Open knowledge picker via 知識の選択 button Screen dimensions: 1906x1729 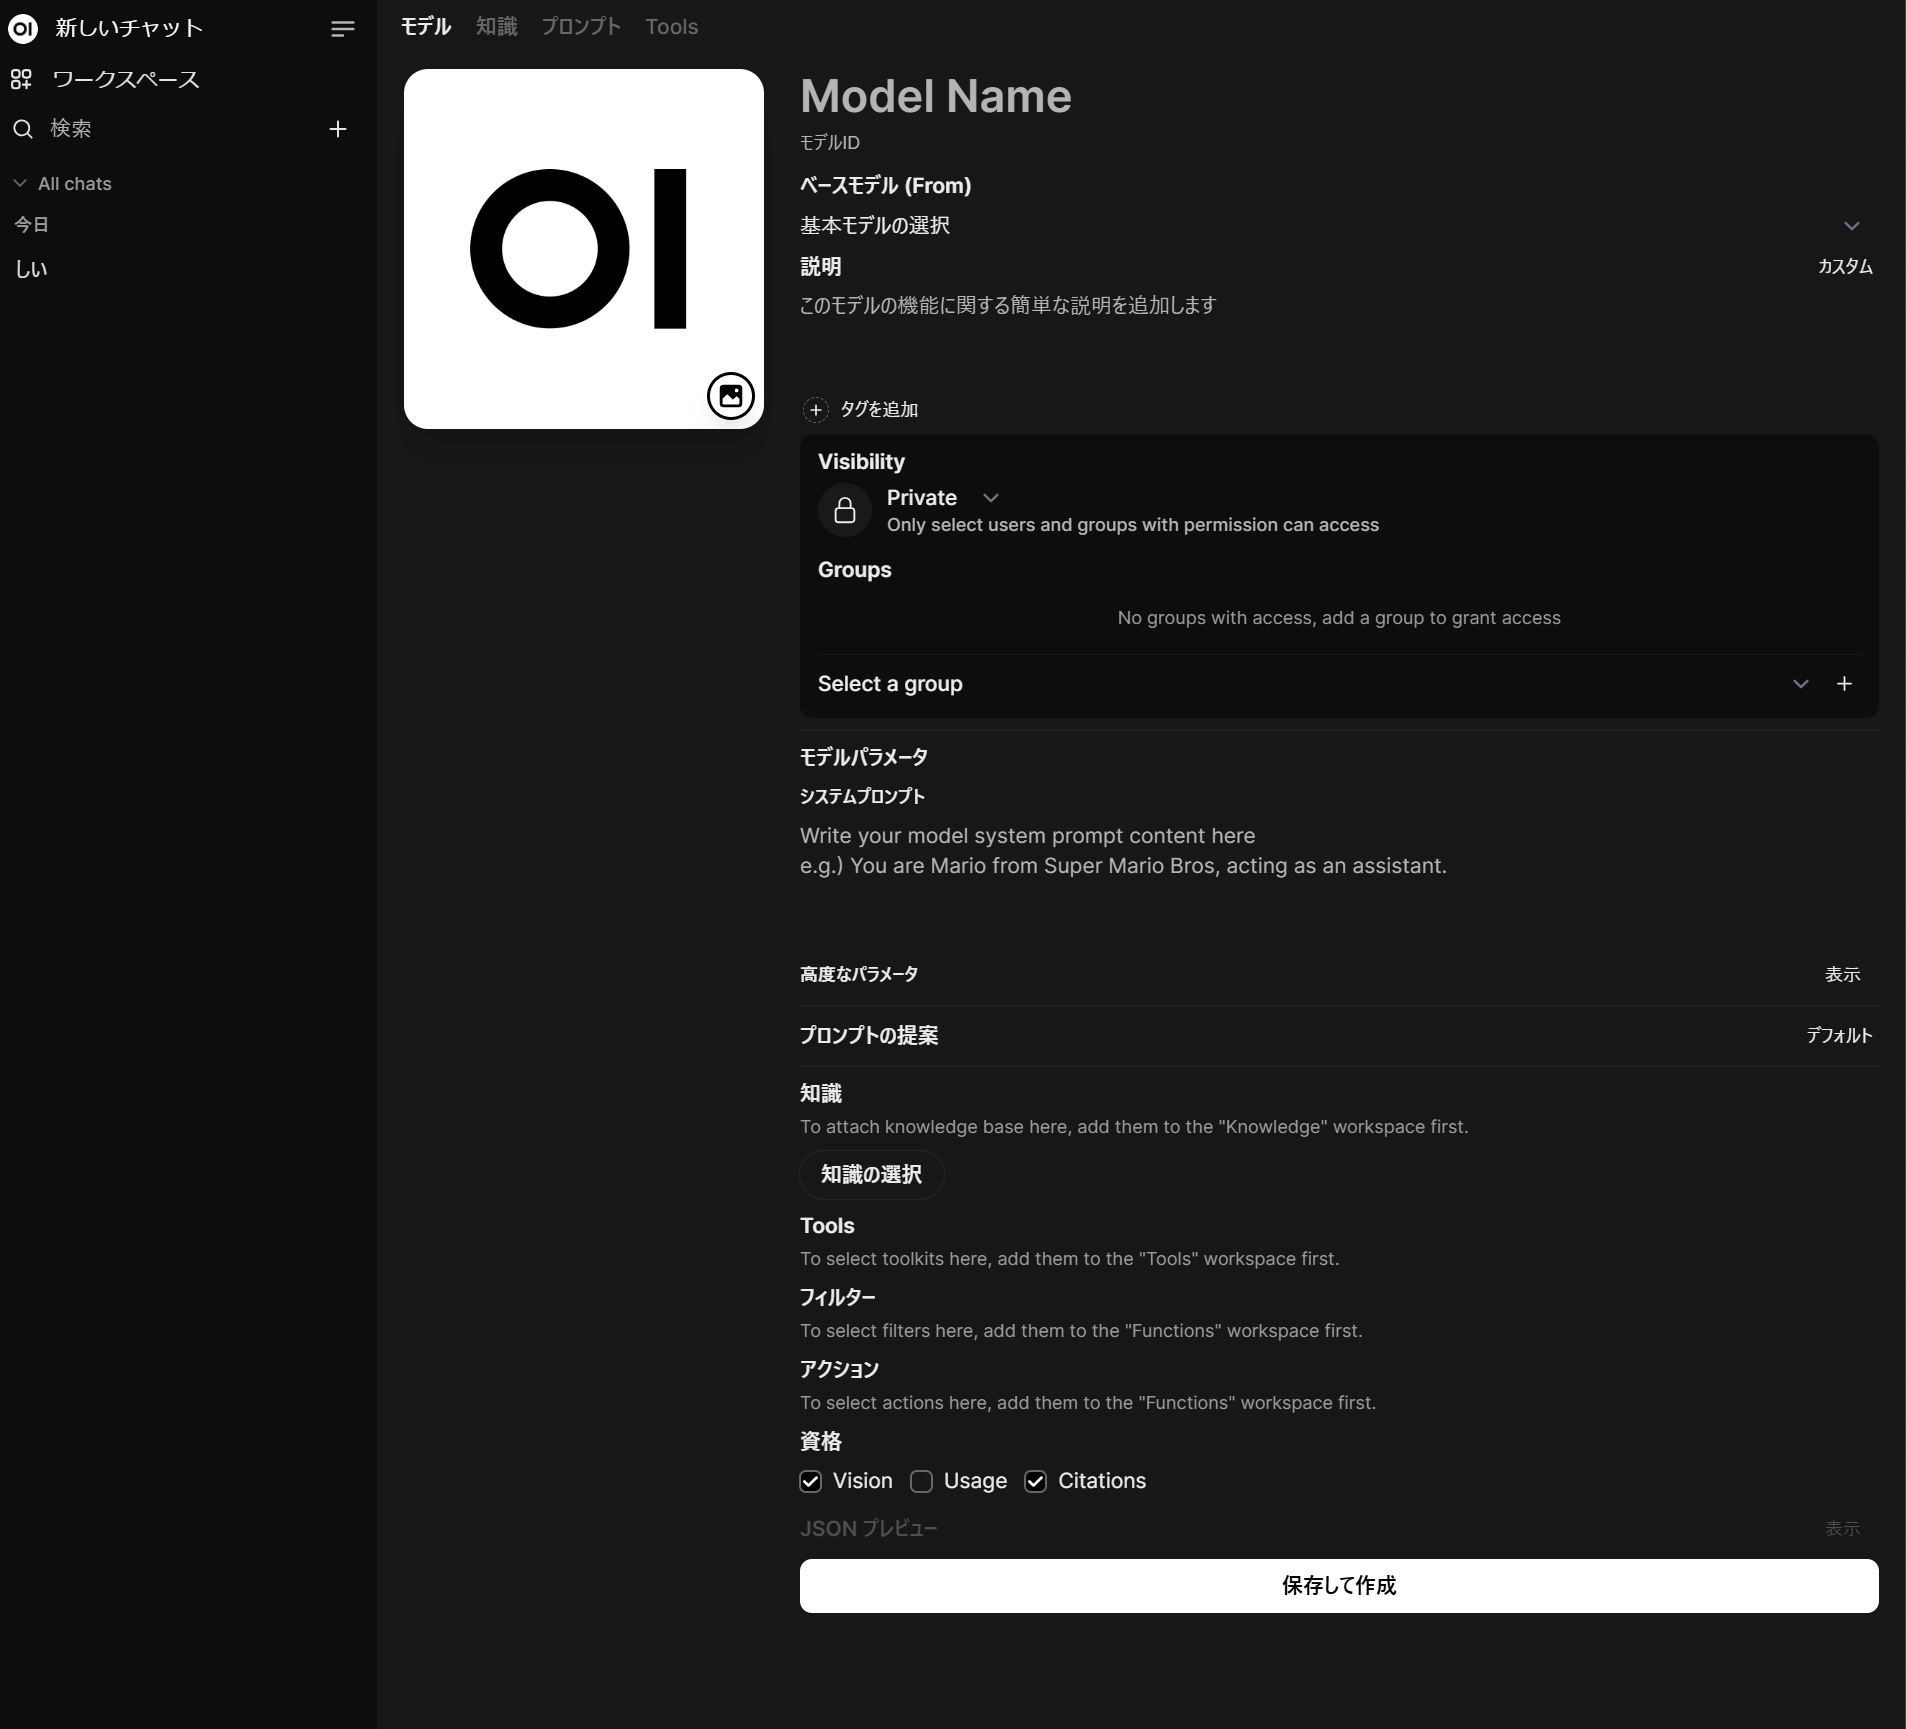click(x=871, y=1175)
